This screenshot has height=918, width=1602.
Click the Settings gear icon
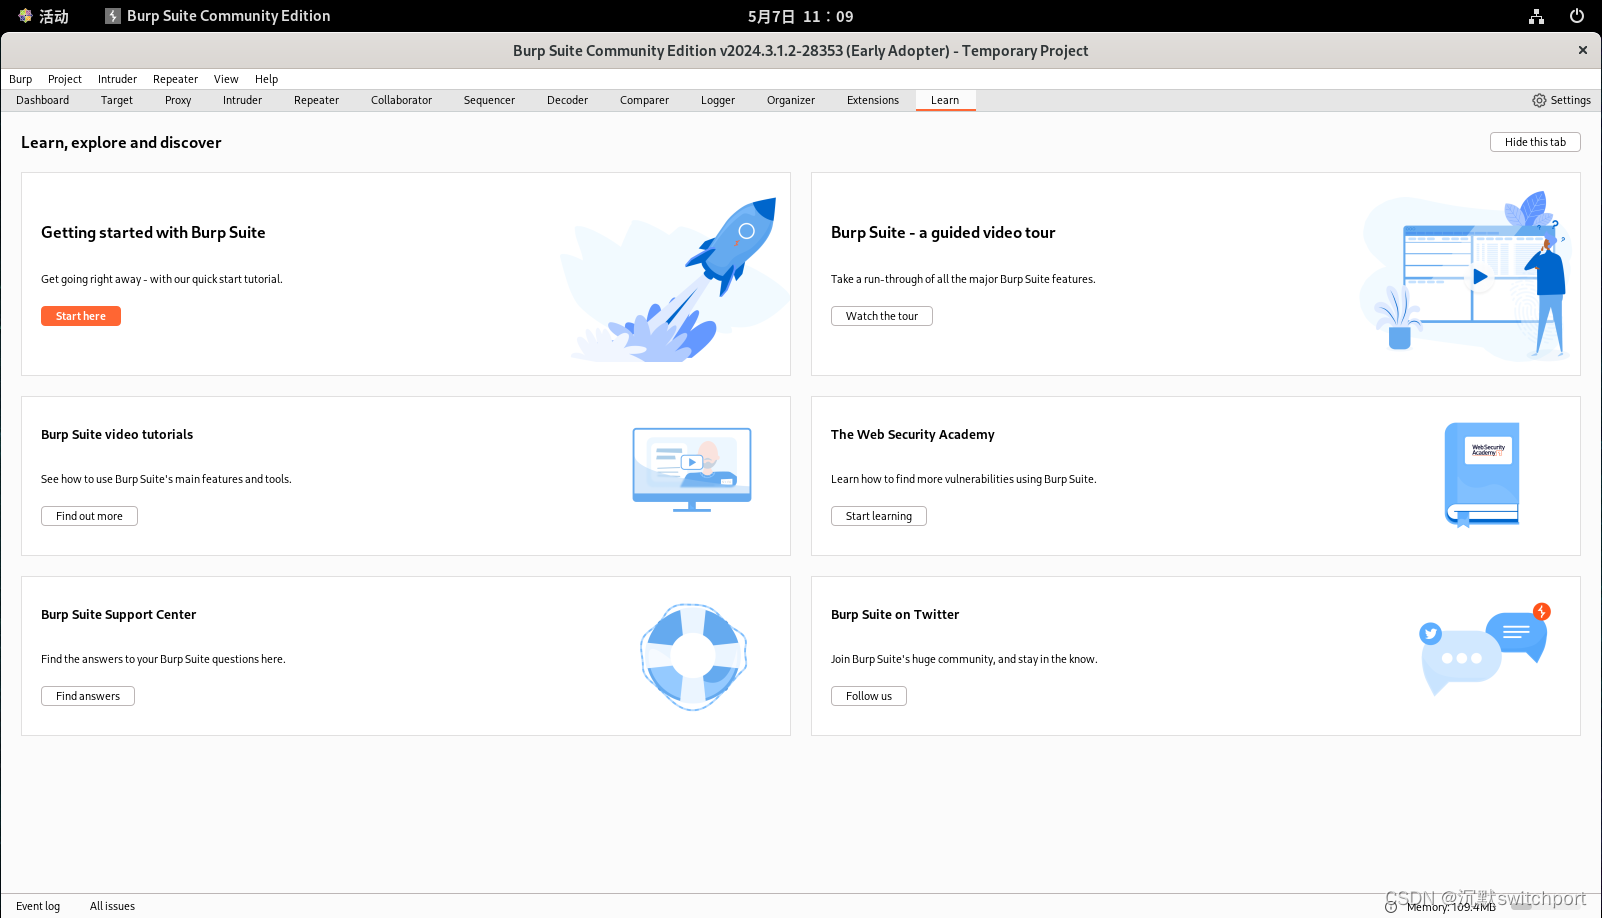click(x=1539, y=100)
